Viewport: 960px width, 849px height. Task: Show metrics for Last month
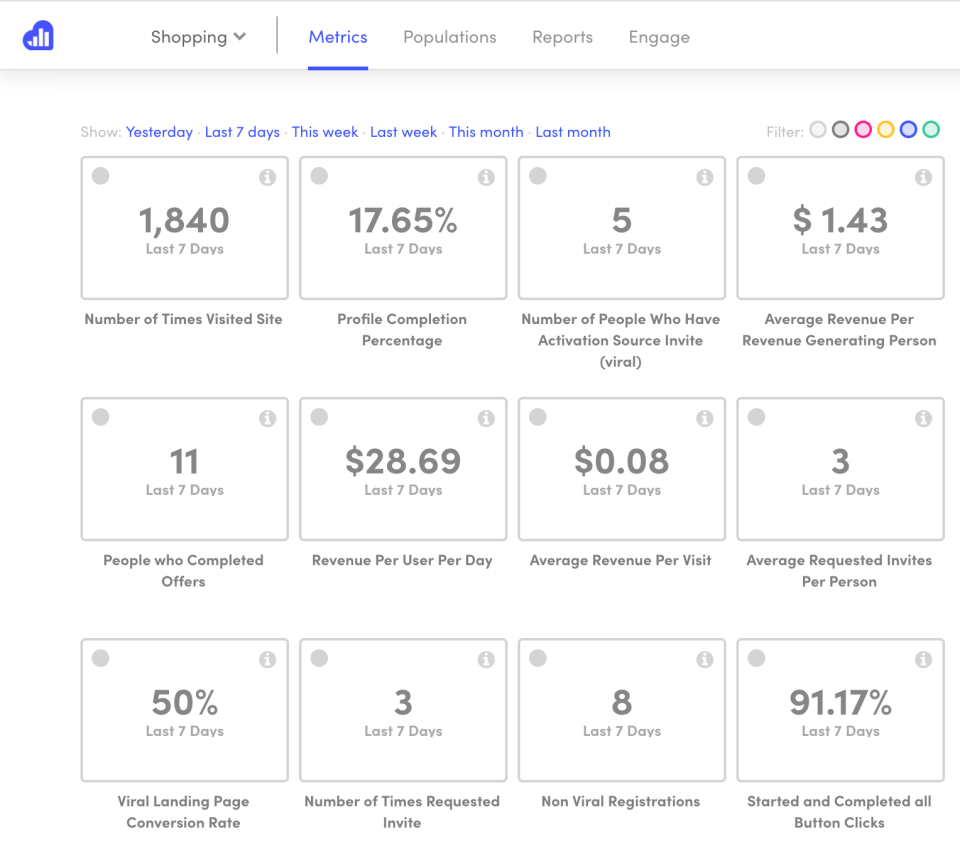coord(572,131)
